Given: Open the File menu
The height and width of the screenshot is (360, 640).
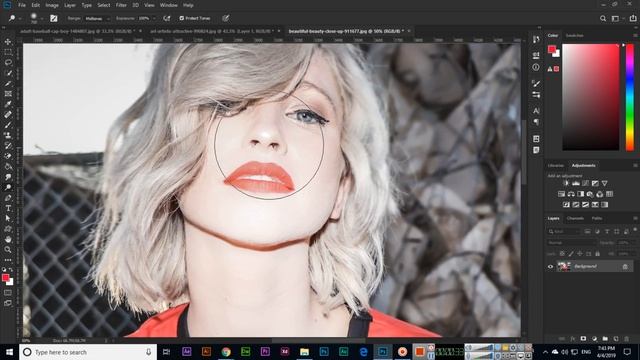Looking at the screenshot, I should tap(22, 5).
